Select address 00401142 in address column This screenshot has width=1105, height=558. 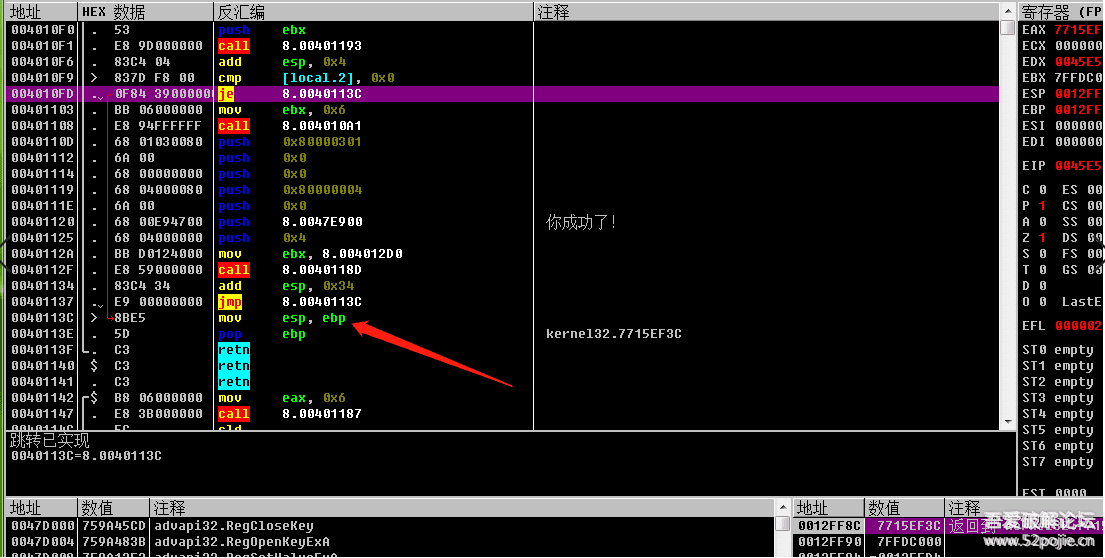[x=42, y=398]
